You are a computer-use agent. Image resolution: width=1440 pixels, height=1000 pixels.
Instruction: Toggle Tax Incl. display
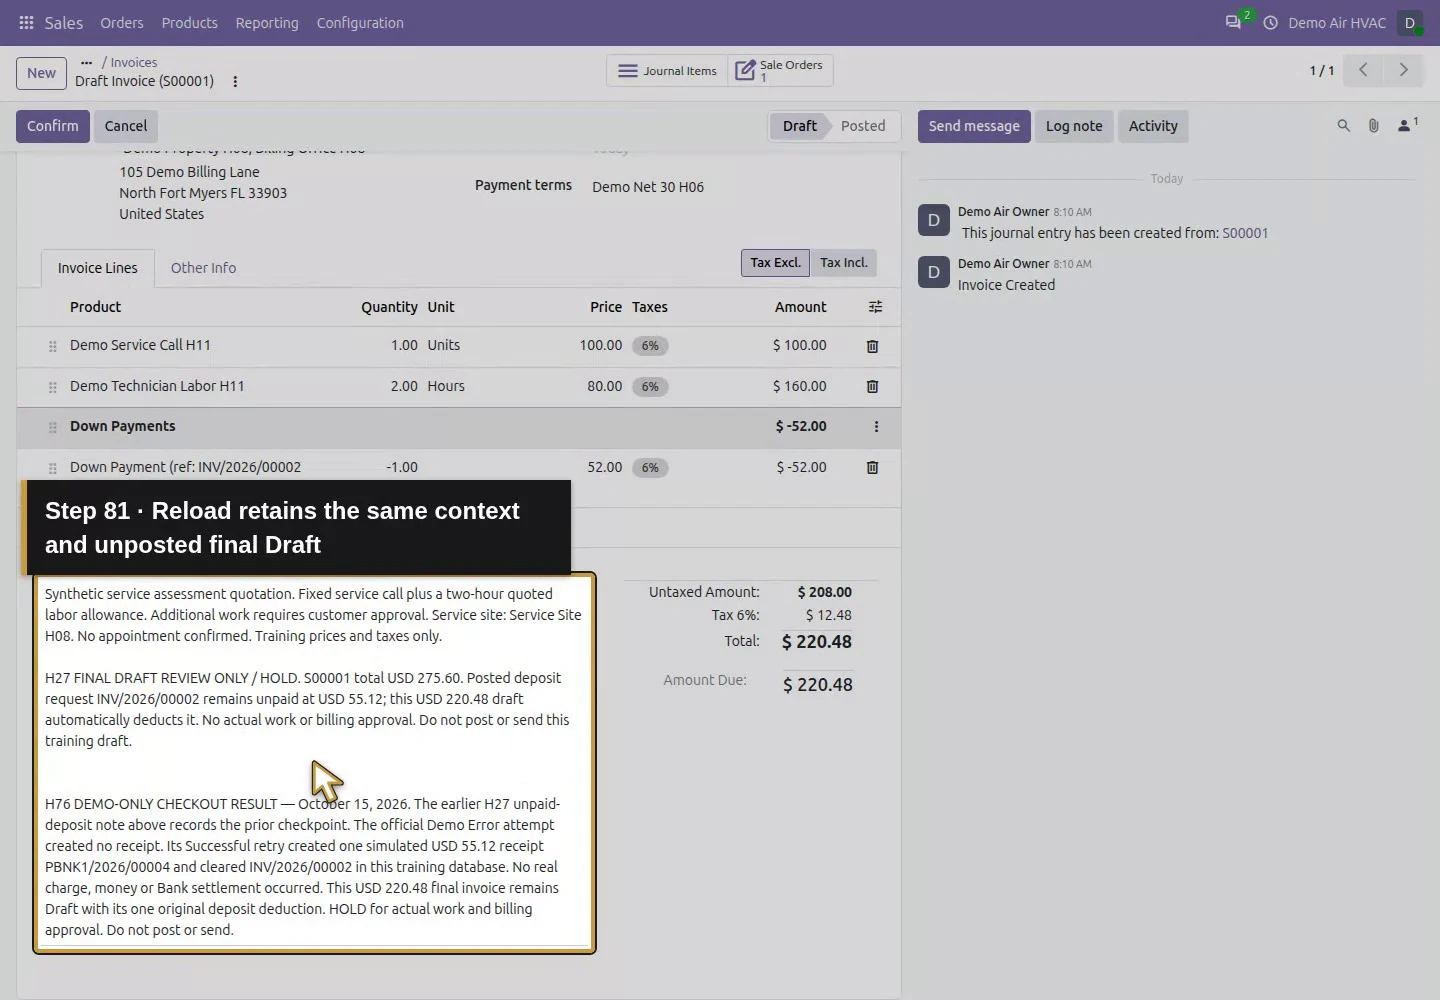[x=844, y=263]
